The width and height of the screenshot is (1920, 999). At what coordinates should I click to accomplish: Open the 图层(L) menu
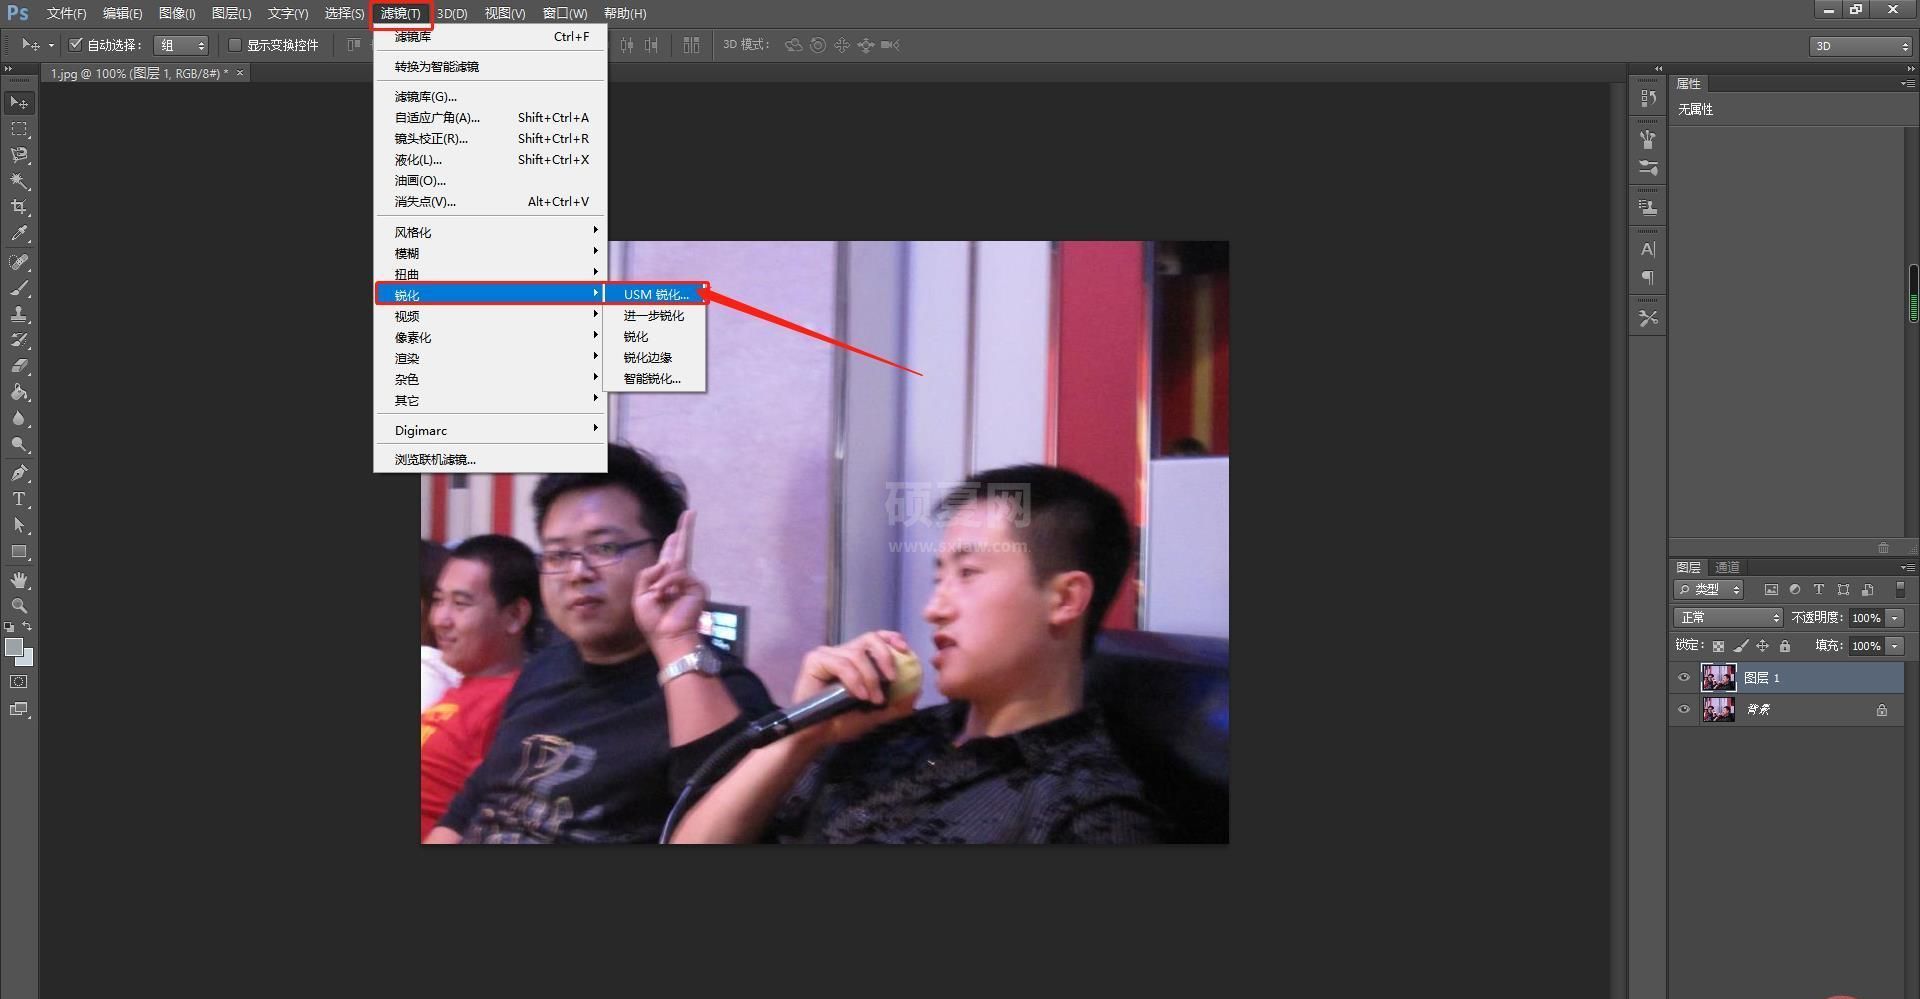point(231,13)
